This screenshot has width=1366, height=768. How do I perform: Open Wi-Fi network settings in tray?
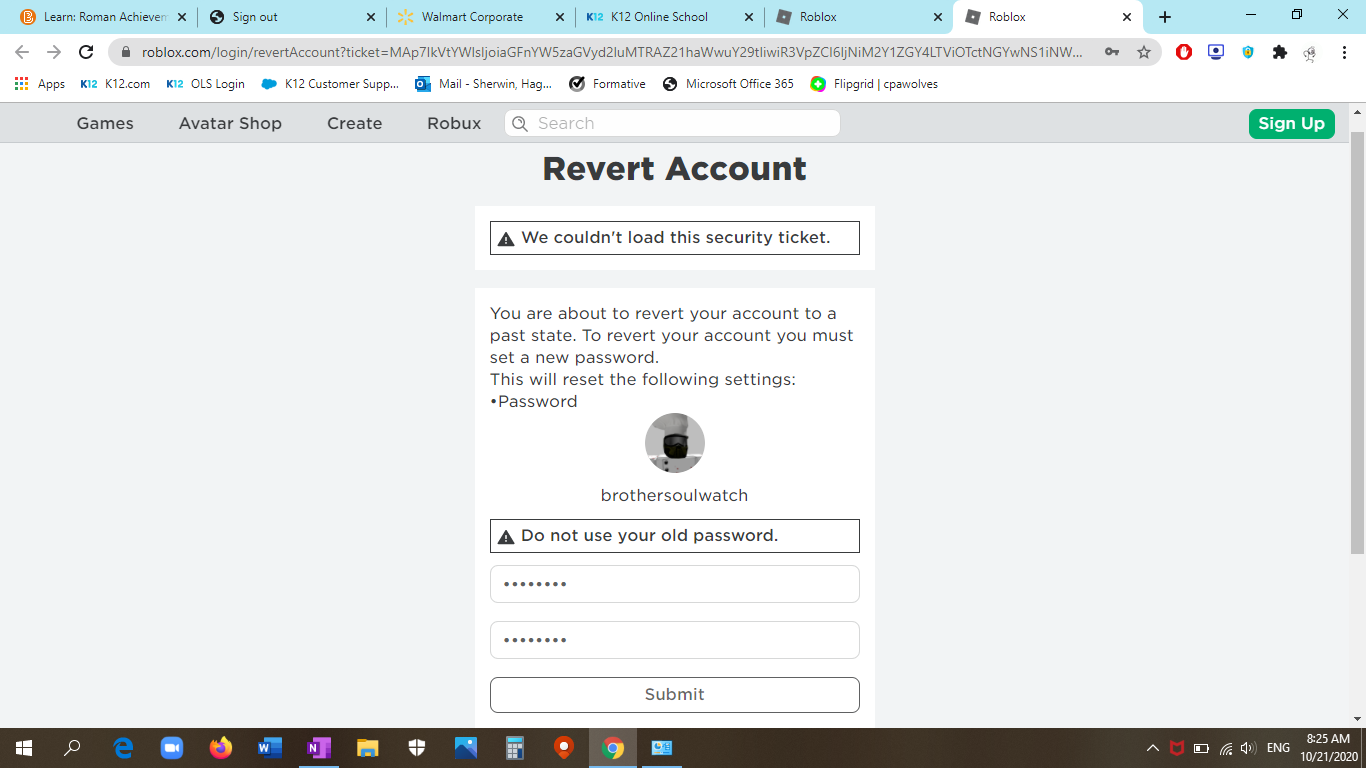[x=1226, y=748]
